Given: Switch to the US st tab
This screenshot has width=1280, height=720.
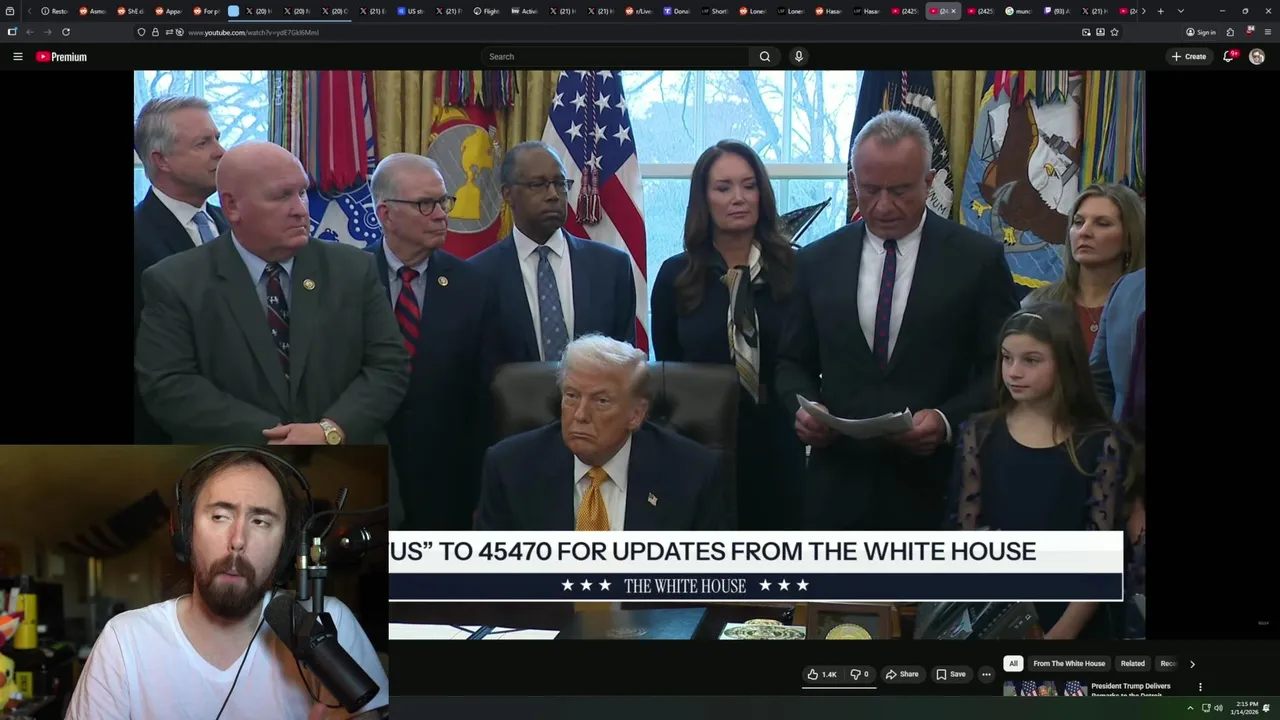Looking at the screenshot, I should pyautogui.click(x=410, y=11).
